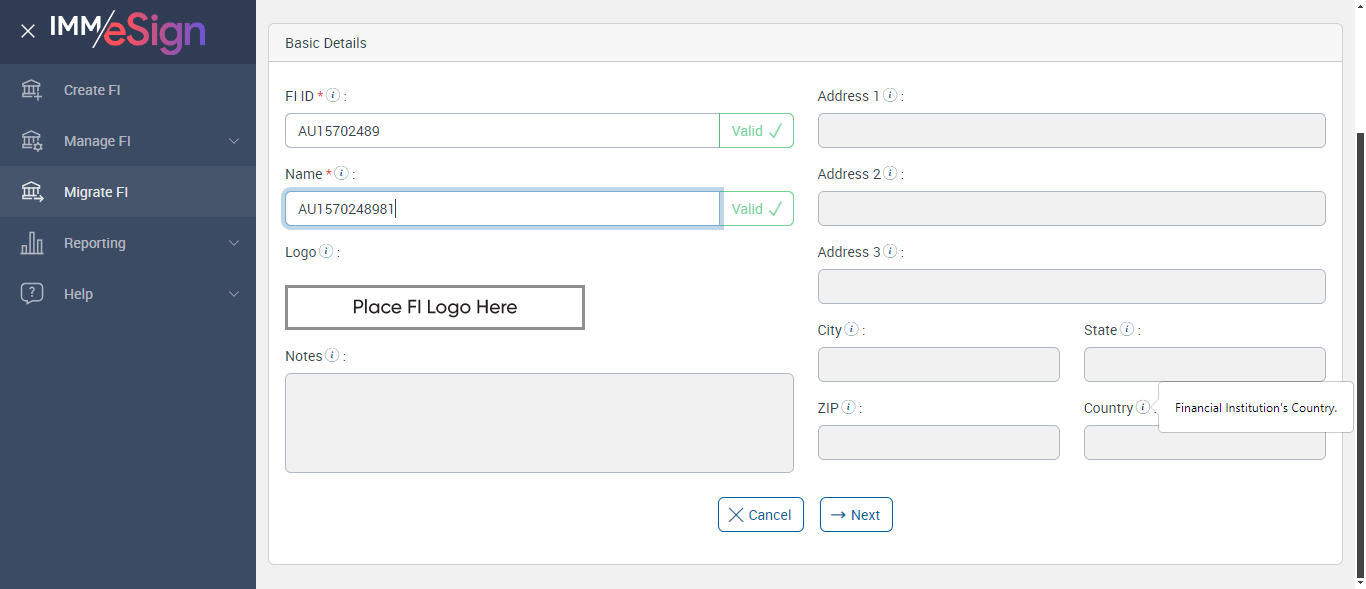
Task: Click the info icon beside ZIP
Action: pos(848,408)
